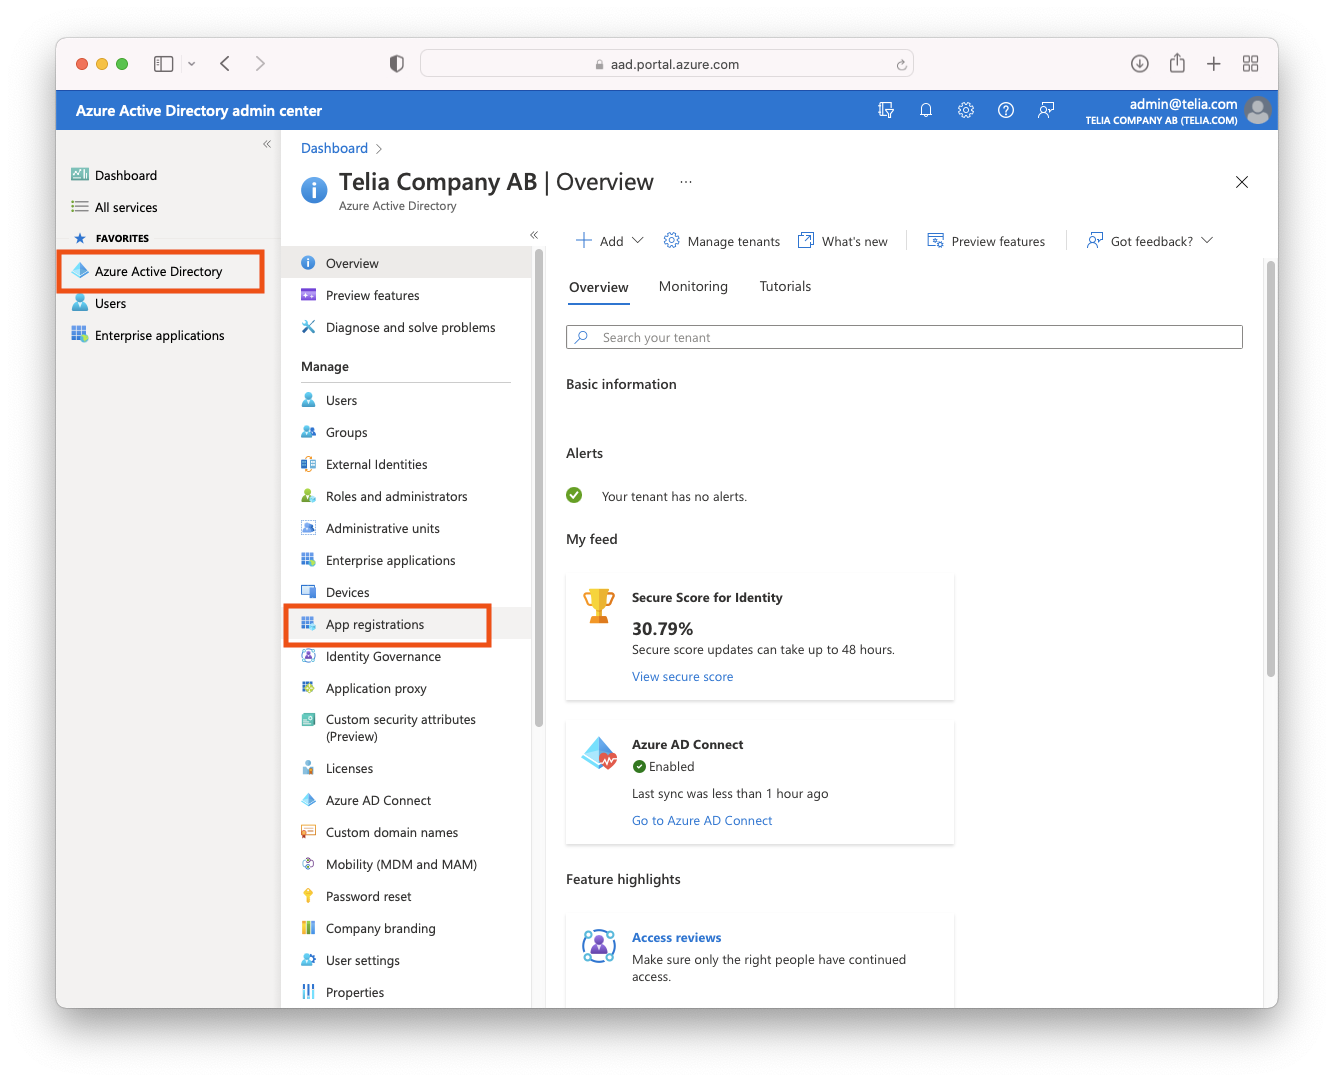The width and height of the screenshot is (1334, 1082).
Task: Open Preview features menu item
Action: click(407, 295)
